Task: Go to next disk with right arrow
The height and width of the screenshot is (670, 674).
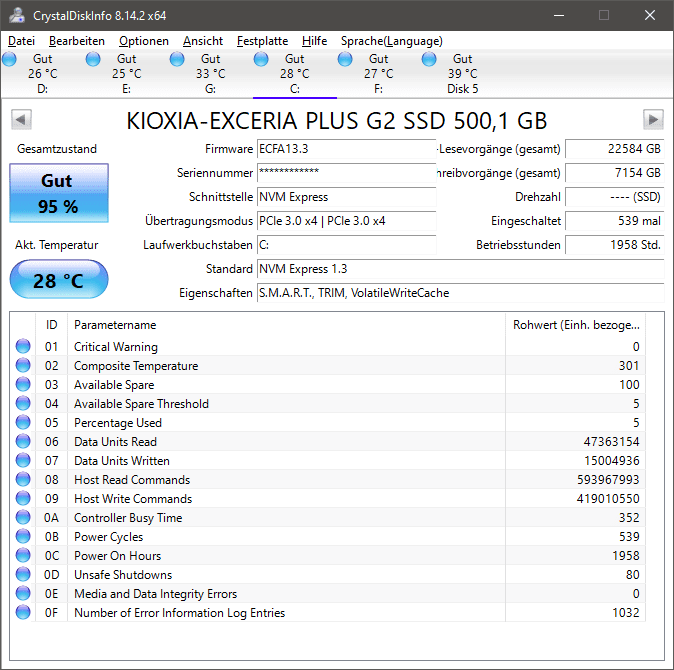Action: [x=653, y=119]
